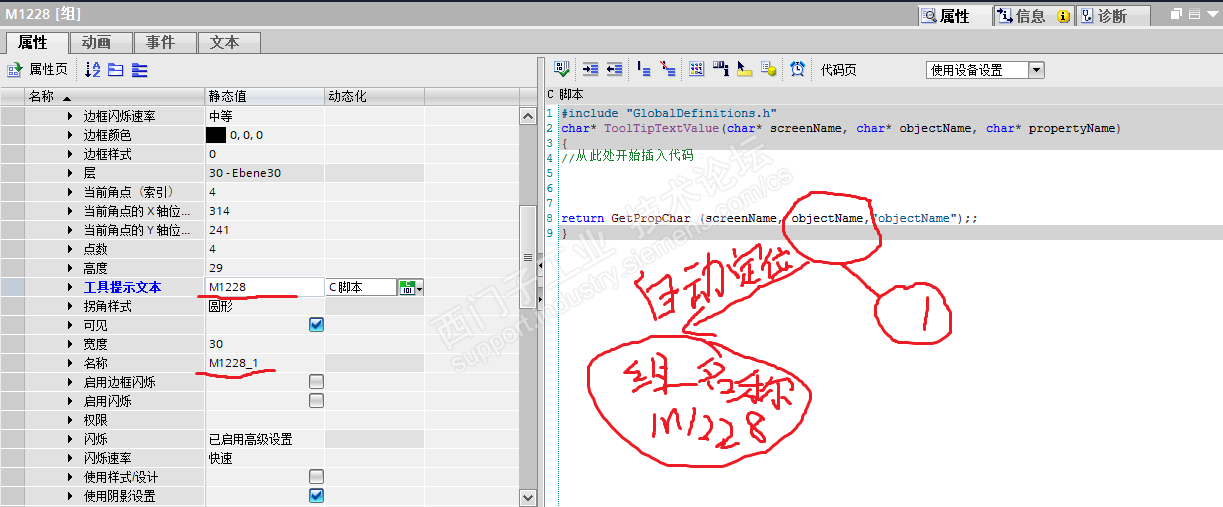The image size is (1223, 507).
Task: Click the object info icon in script toolbar
Action: tap(720, 69)
